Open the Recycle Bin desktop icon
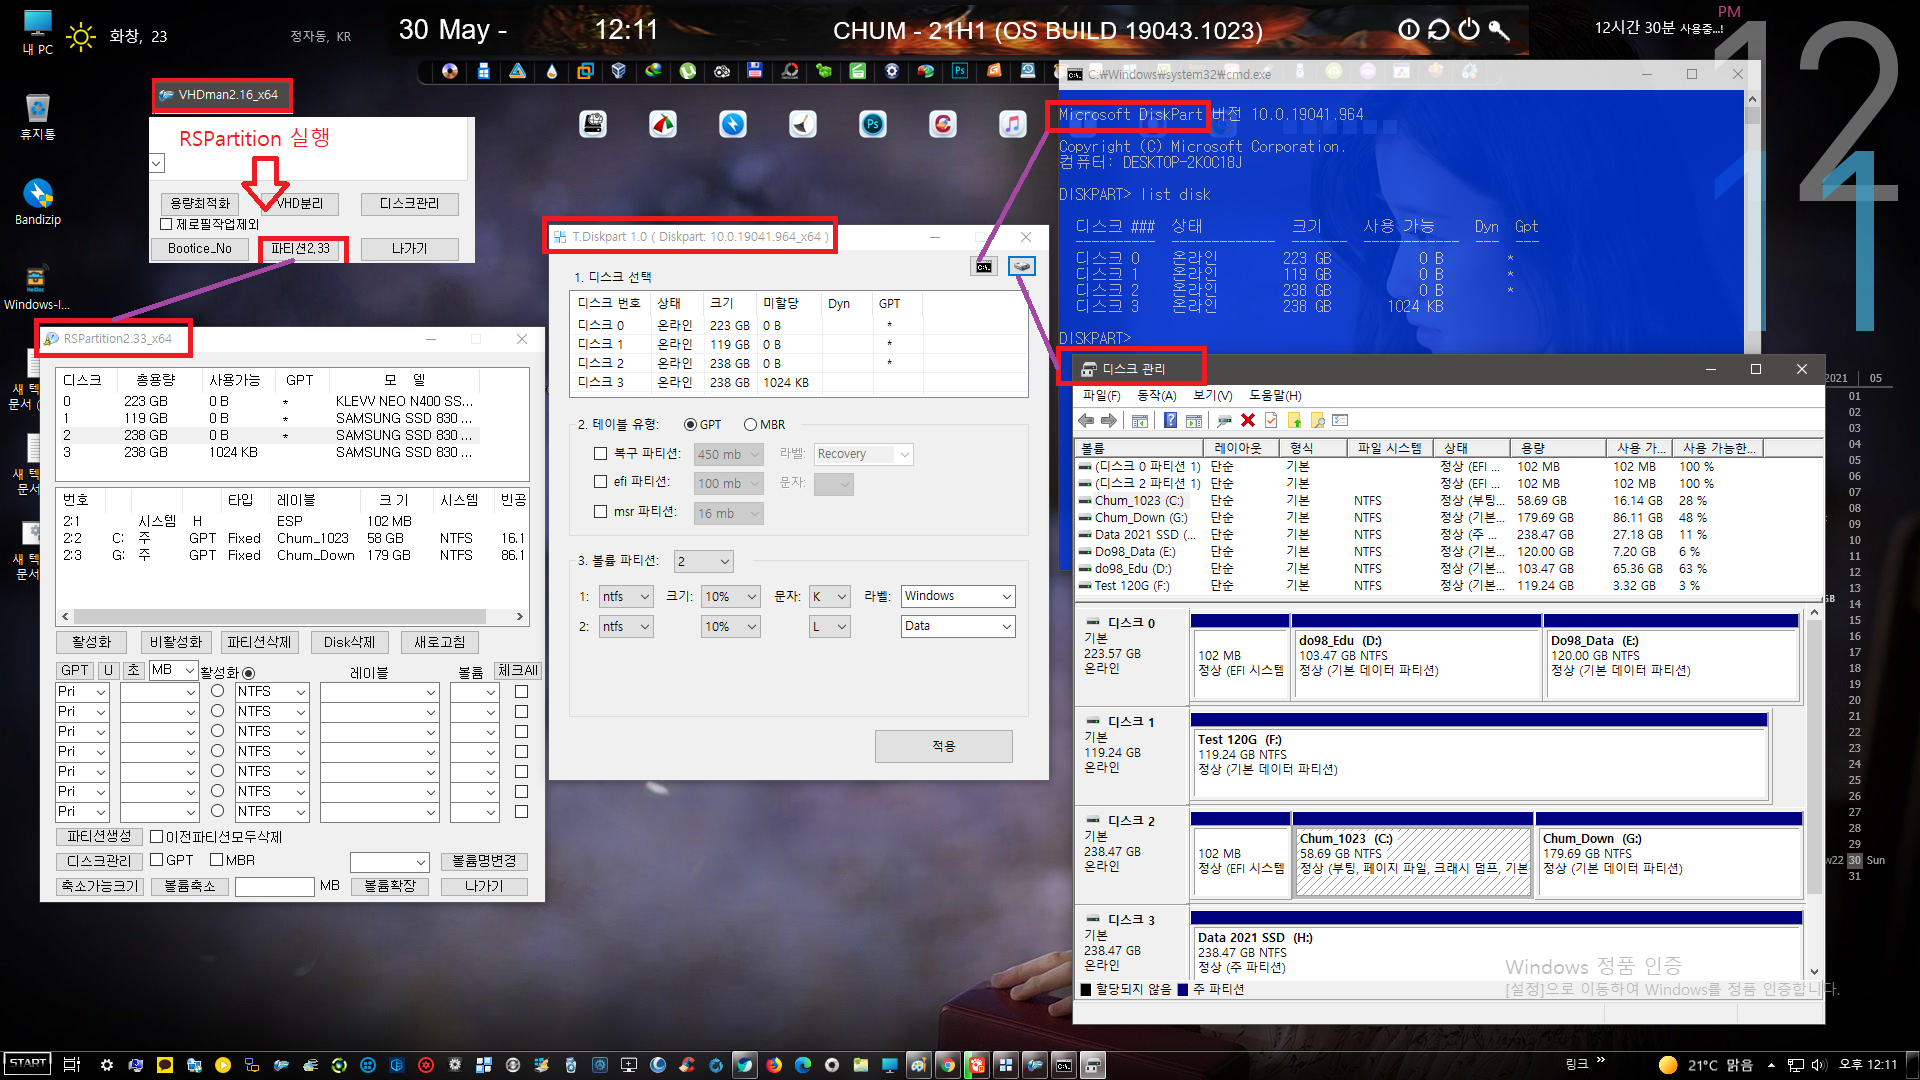 [x=37, y=116]
